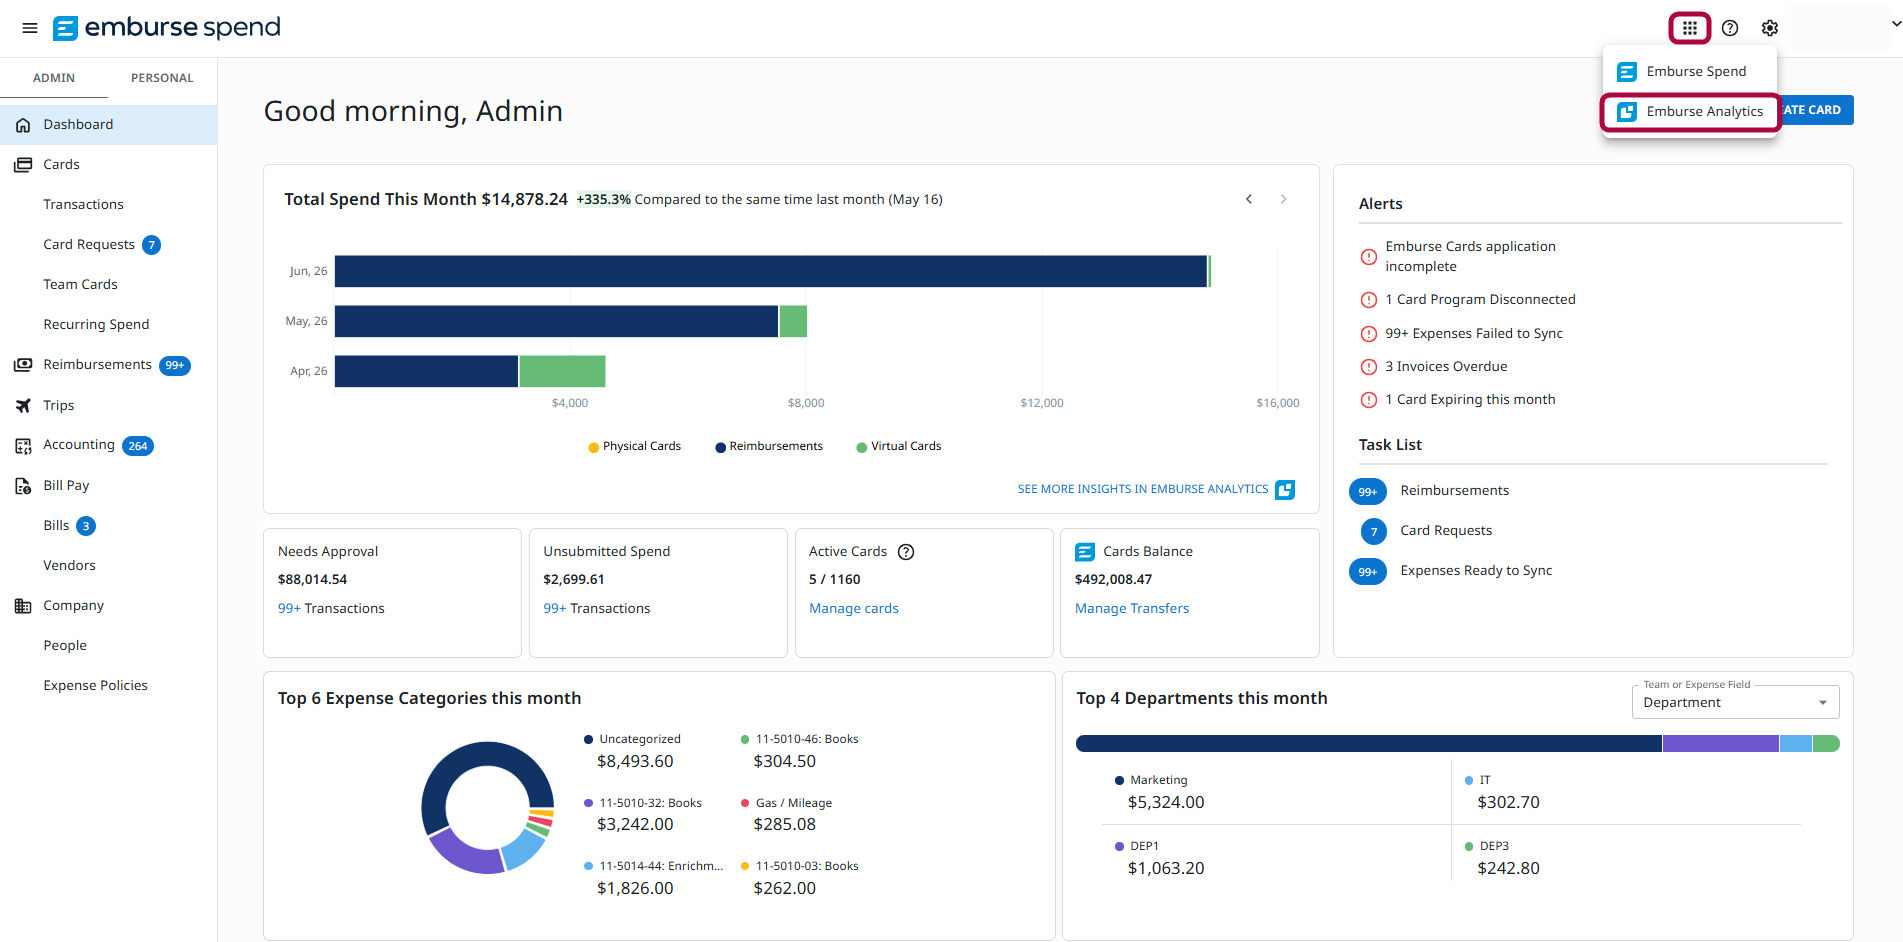Switch to the PERSONAL tab
This screenshot has height=942, width=1903.
click(162, 78)
